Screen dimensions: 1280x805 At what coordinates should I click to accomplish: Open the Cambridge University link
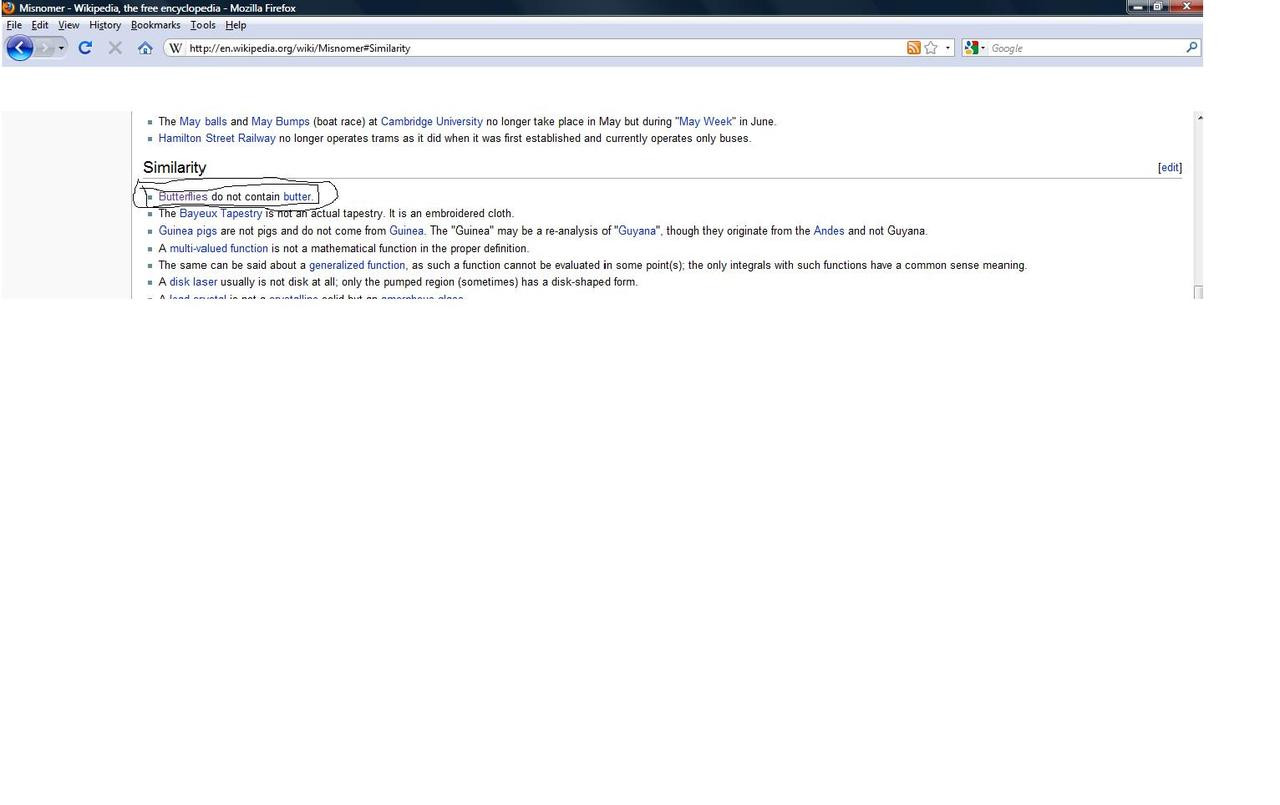[x=431, y=122]
